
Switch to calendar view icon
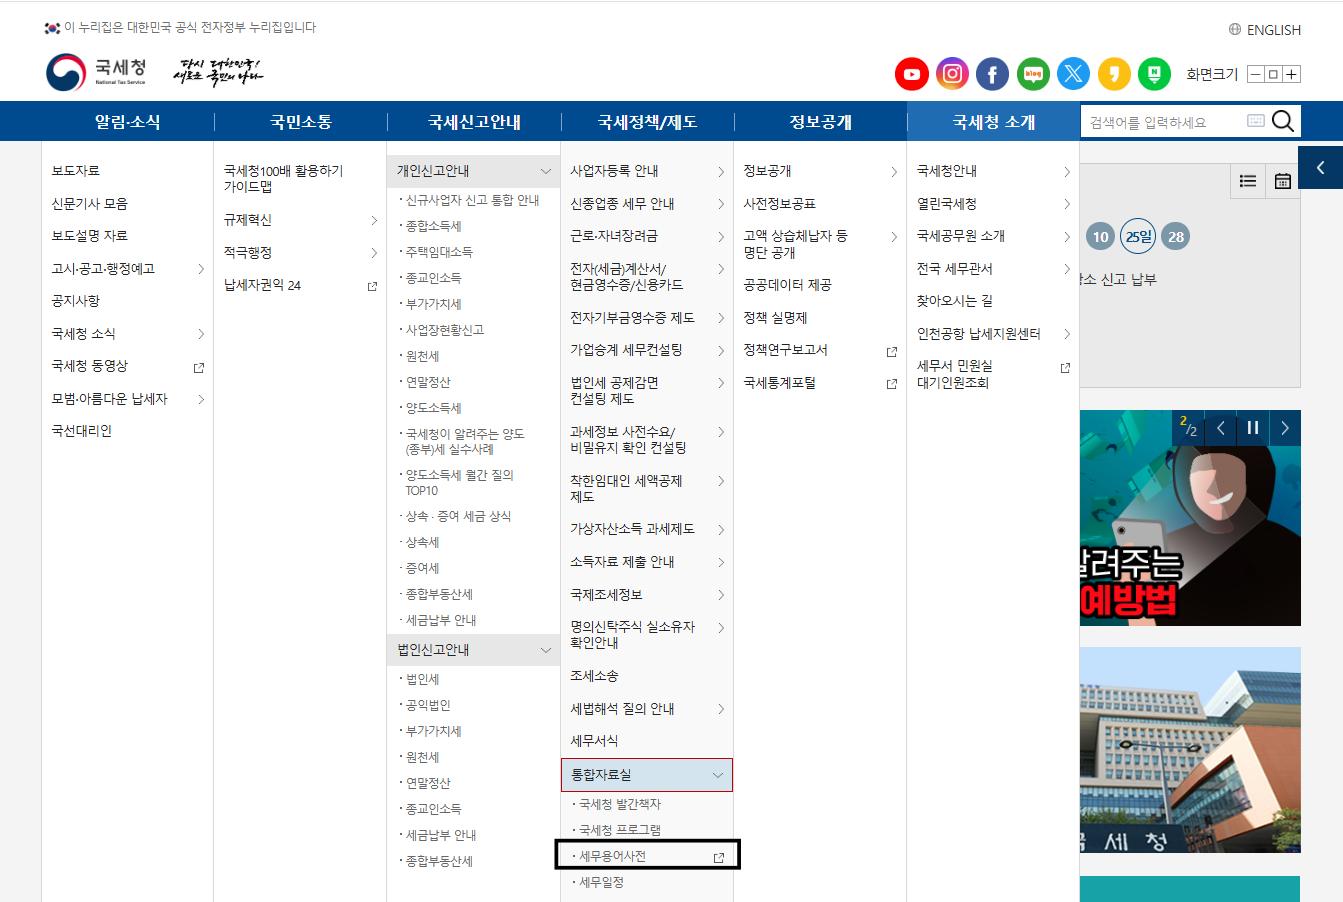click(x=1282, y=181)
